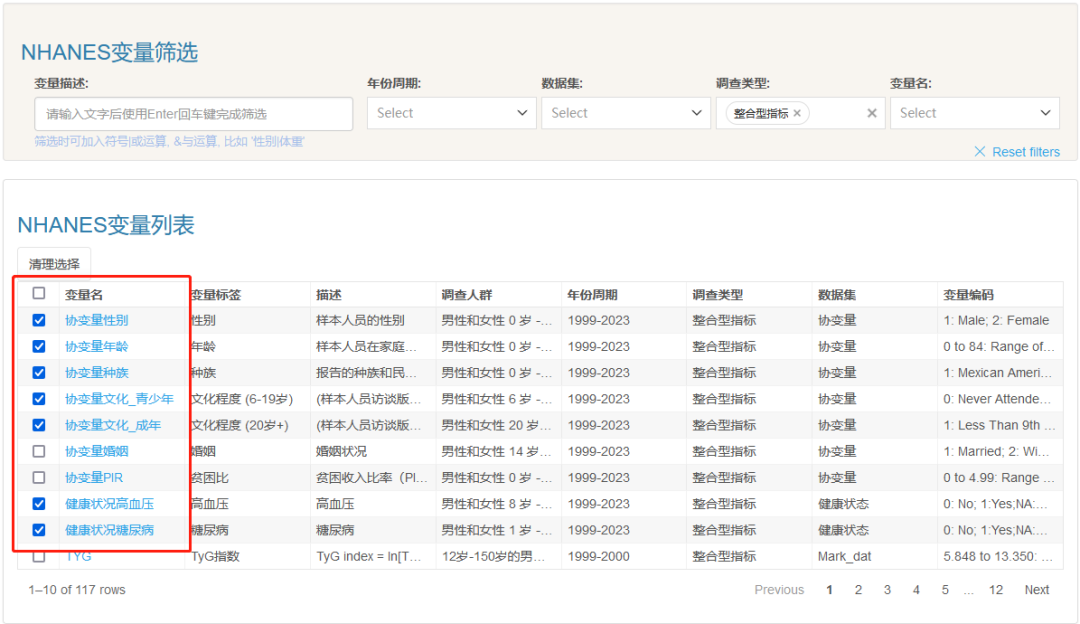Screen dimensions: 1080x624
Task: Sort by the 变量名 column header
Action: tap(84, 295)
